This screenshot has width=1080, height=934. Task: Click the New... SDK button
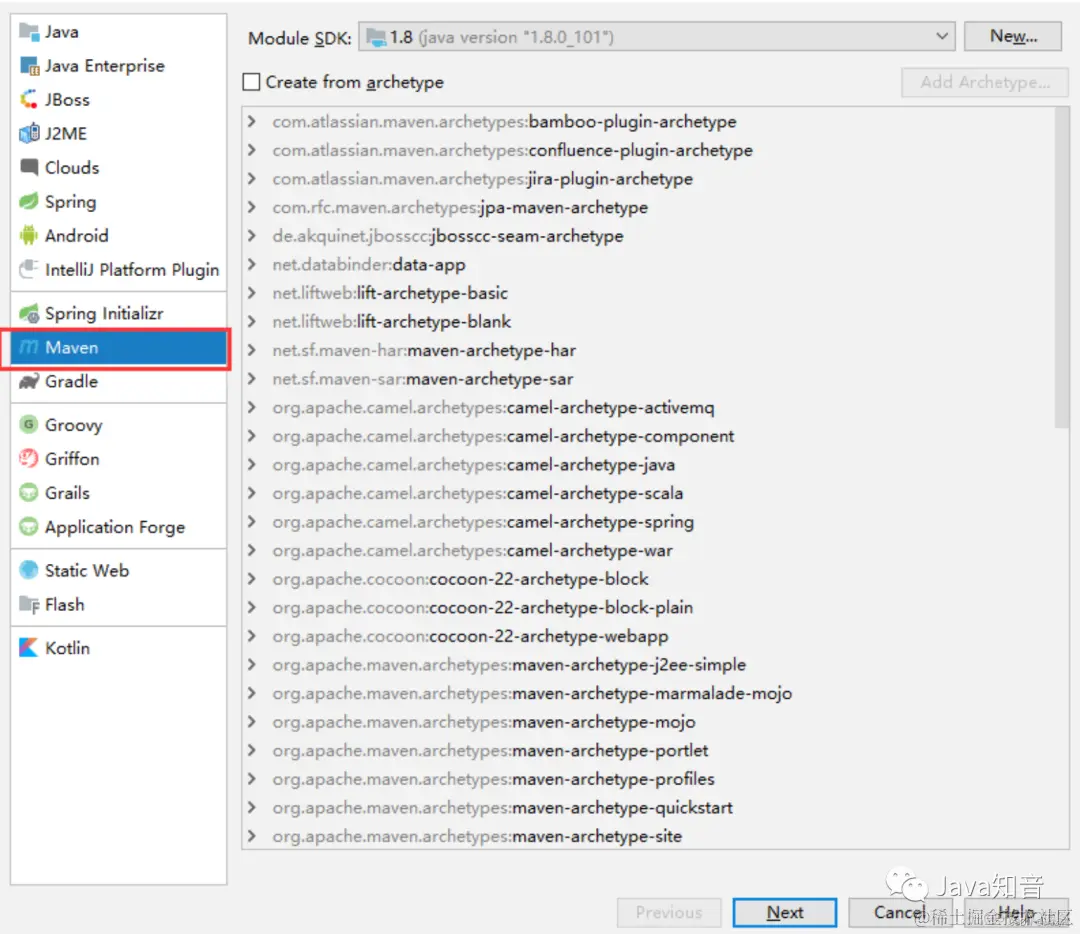[1012, 36]
